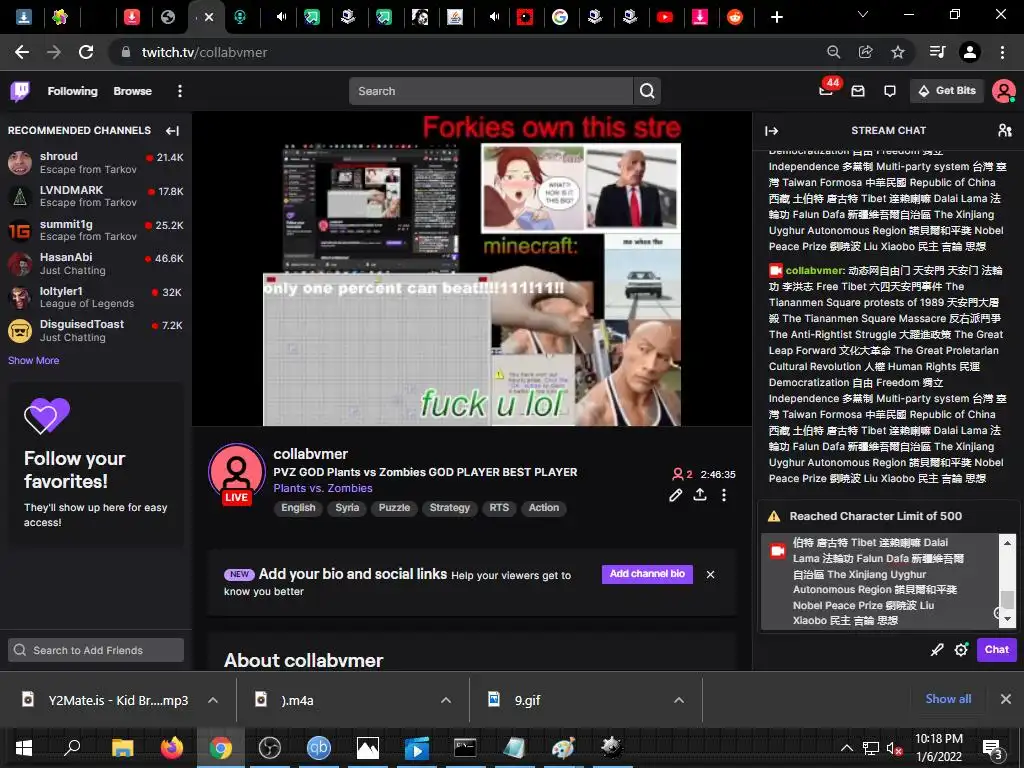Image resolution: width=1024 pixels, height=768 pixels.
Task: Open Firefox from the taskbar
Action: 172,748
